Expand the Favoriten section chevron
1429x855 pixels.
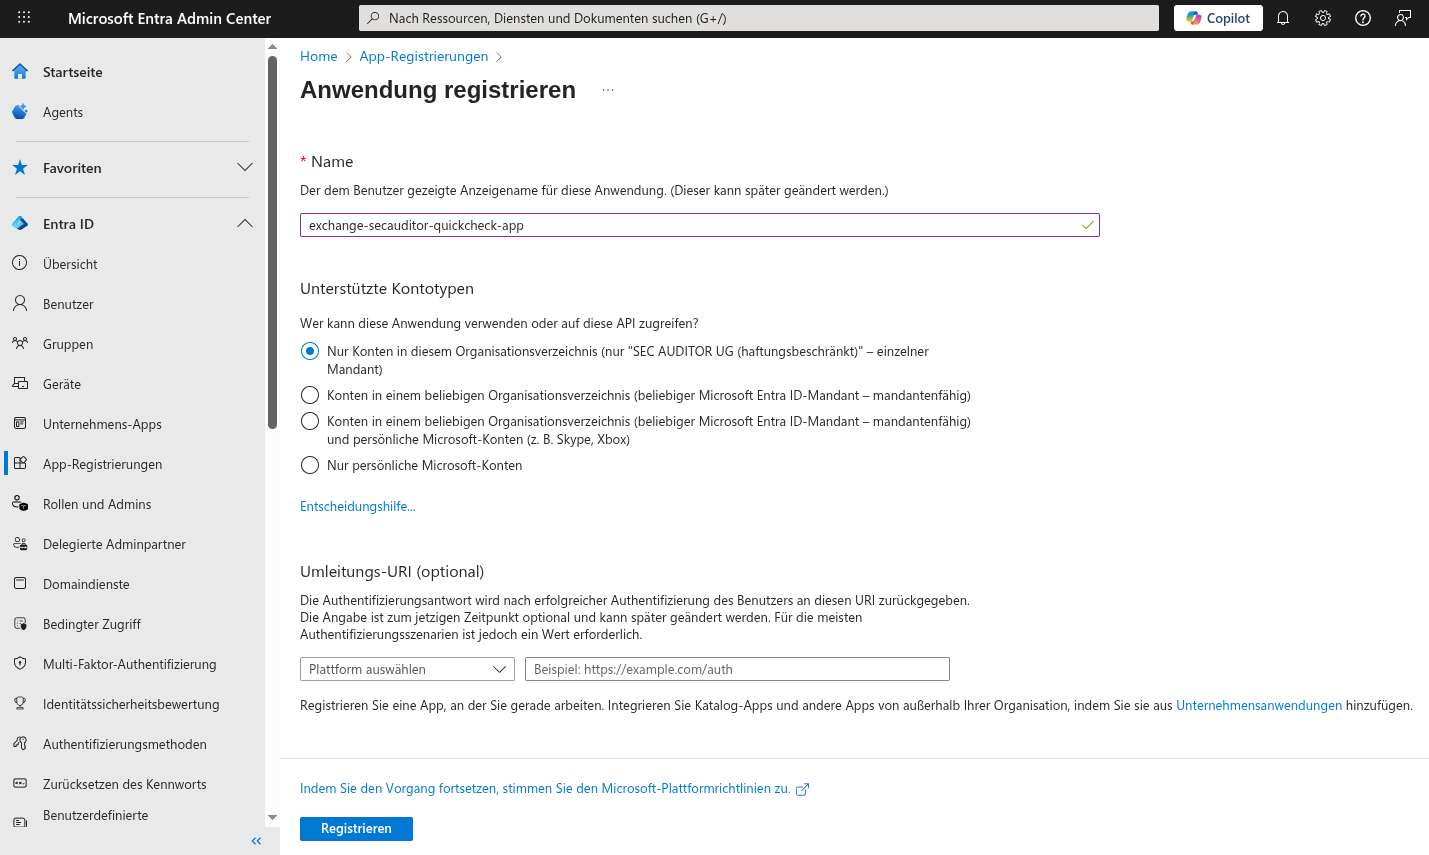245,168
